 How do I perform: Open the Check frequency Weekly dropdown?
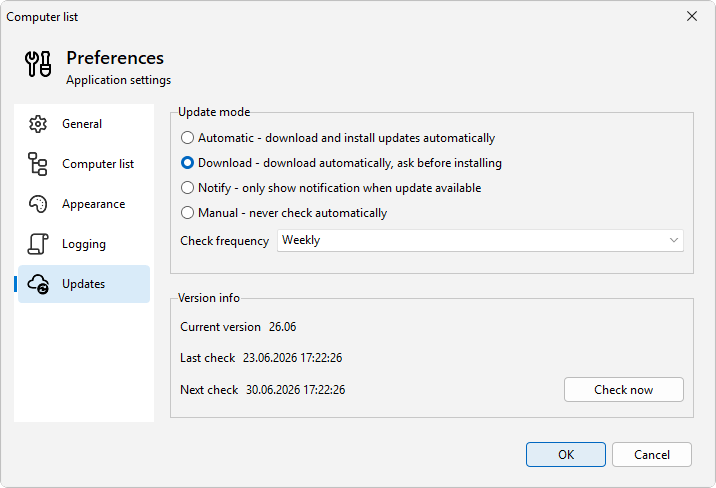480,241
